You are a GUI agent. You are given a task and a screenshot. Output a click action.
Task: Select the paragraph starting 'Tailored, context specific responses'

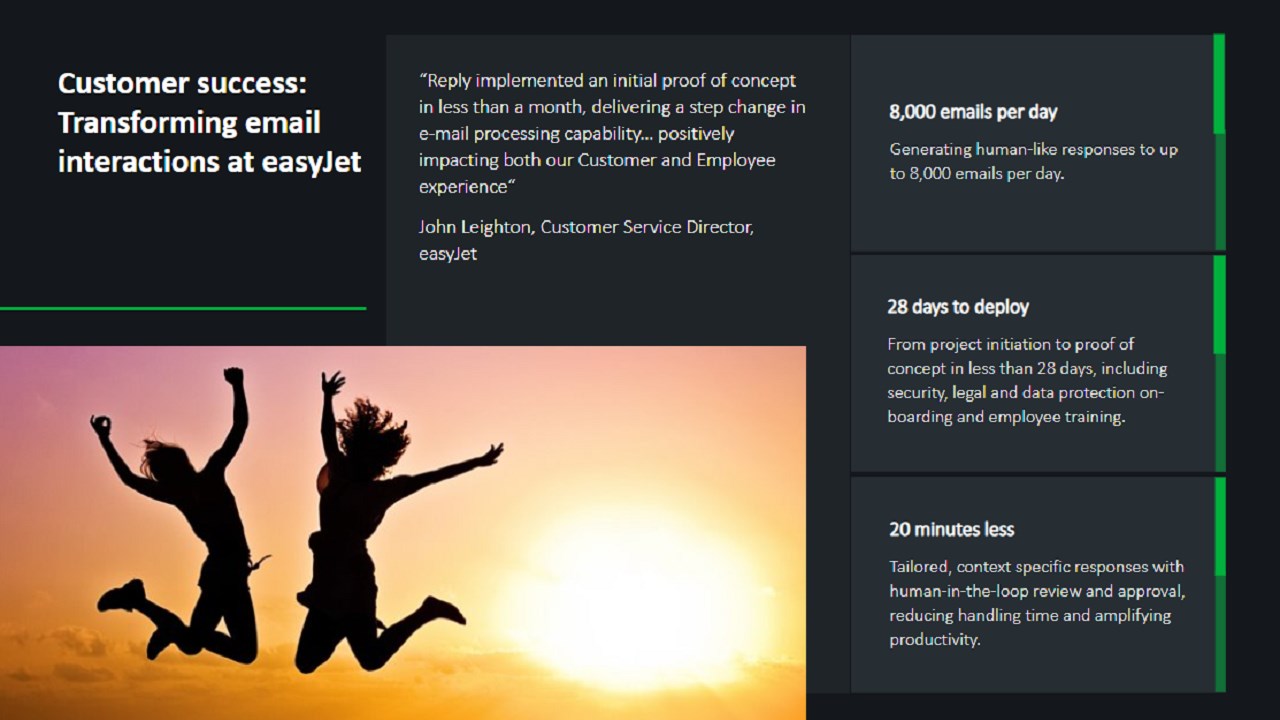pyautogui.click(x=1038, y=603)
